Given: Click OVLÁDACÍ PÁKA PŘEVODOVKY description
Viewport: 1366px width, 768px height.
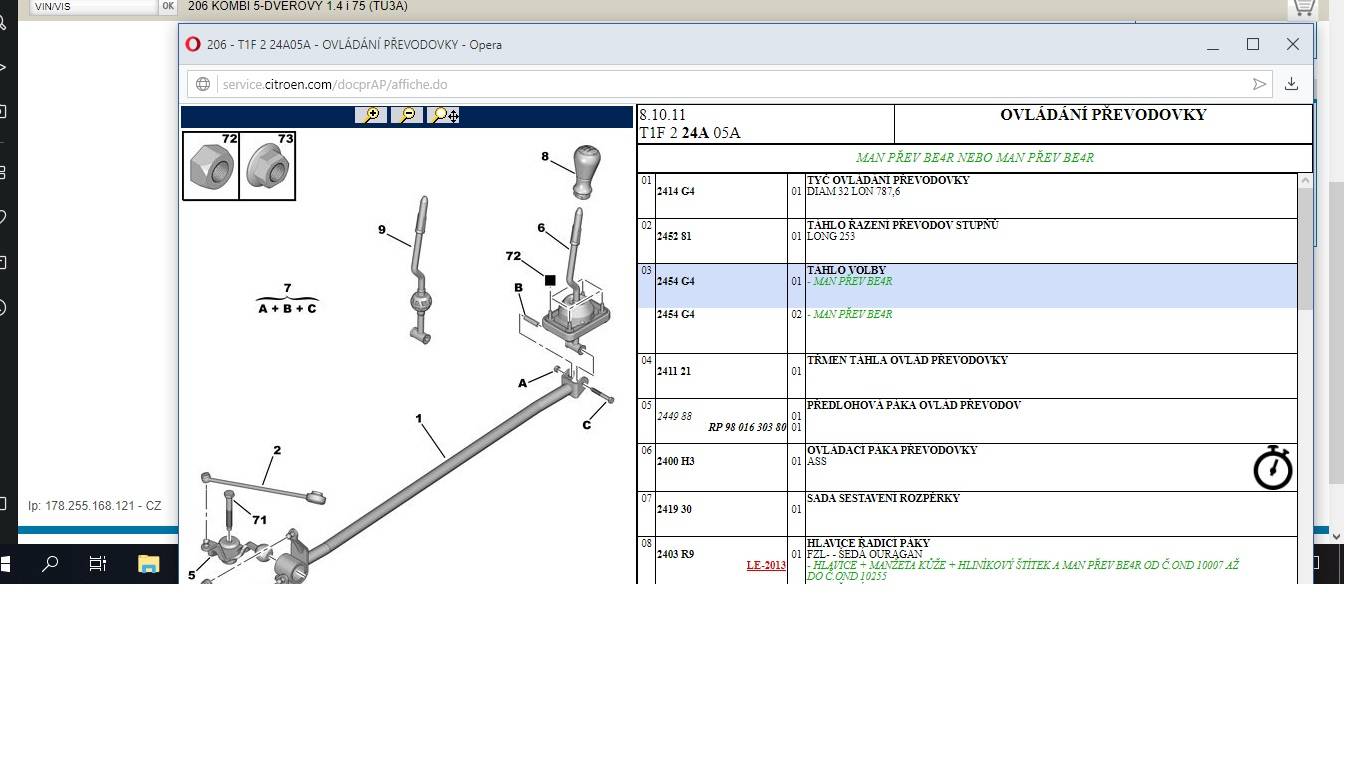Looking at the screenshot, I should coord(892,450).
